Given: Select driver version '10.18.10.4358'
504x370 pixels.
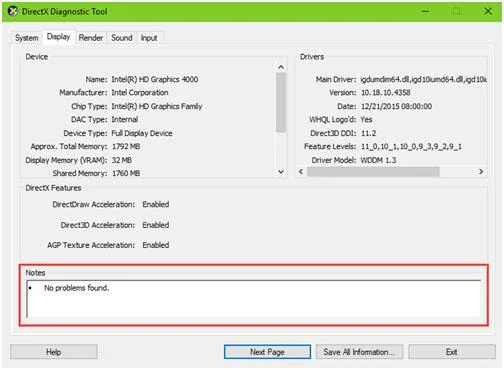Looking at the screenshot, I should 386,93.
